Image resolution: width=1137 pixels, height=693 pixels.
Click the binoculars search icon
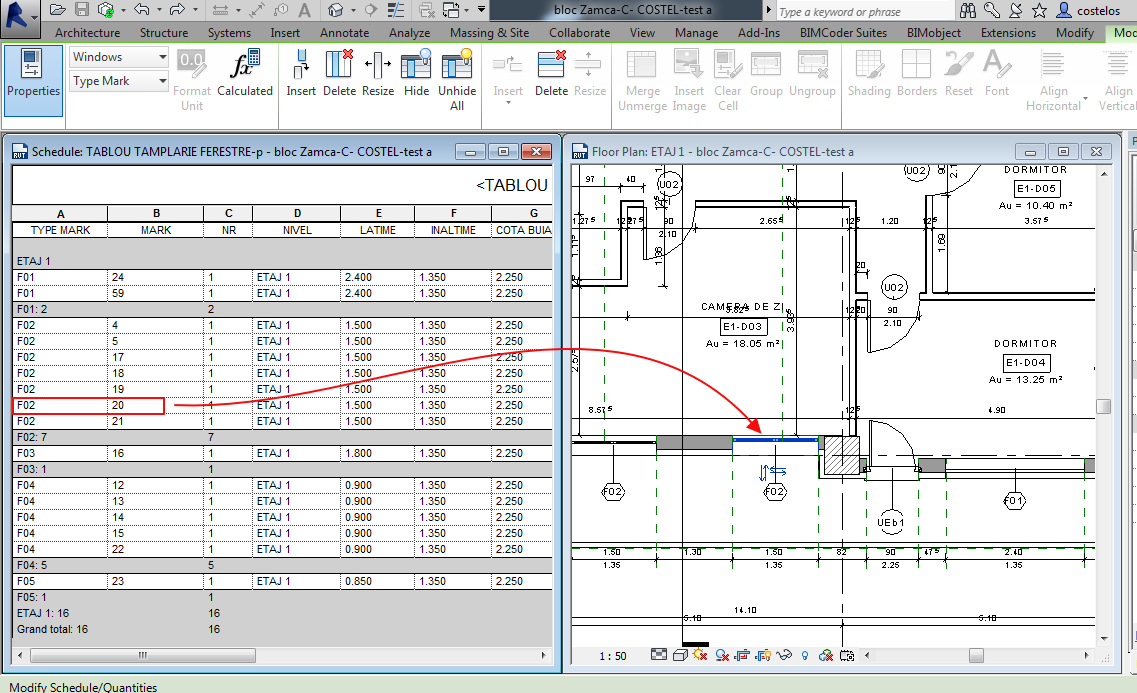967,10
